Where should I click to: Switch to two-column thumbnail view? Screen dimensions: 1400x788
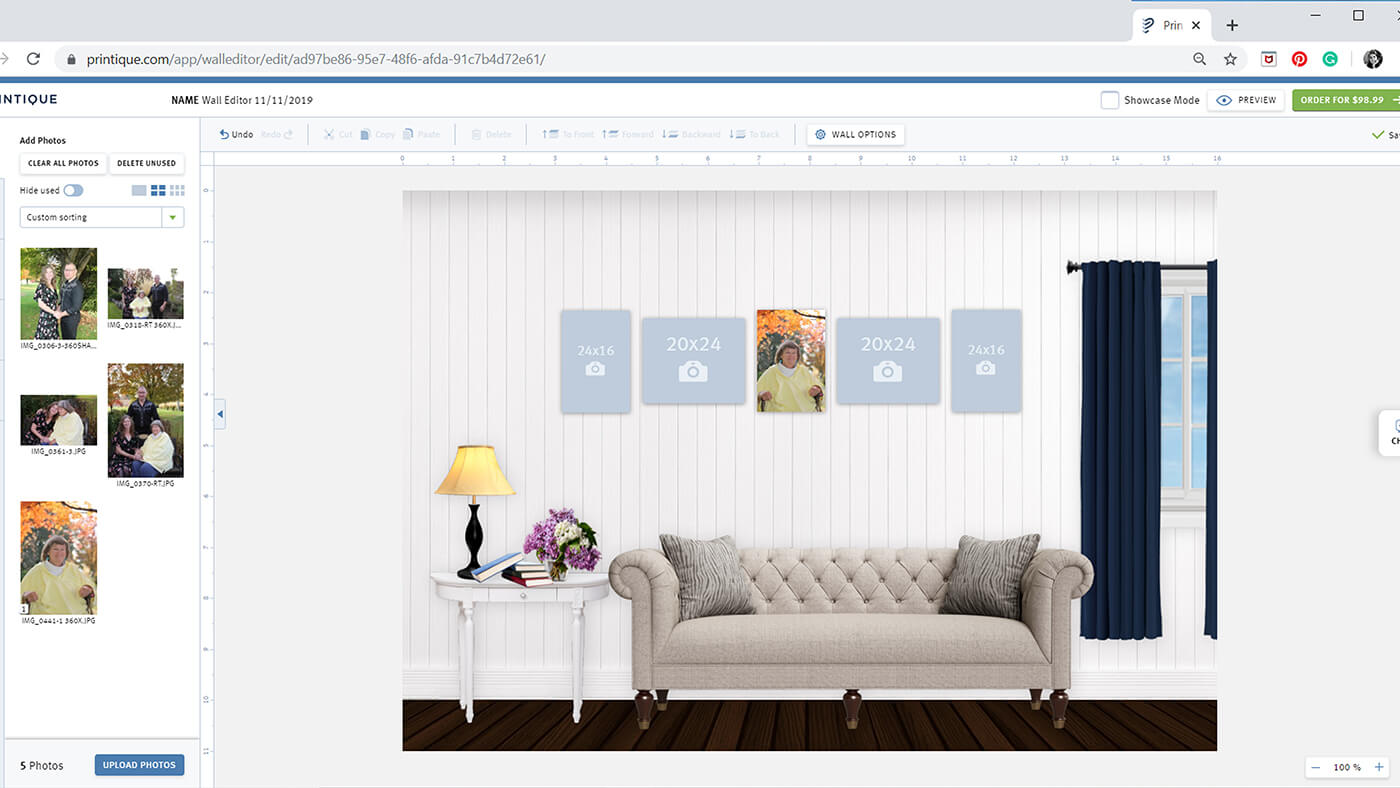158,190
